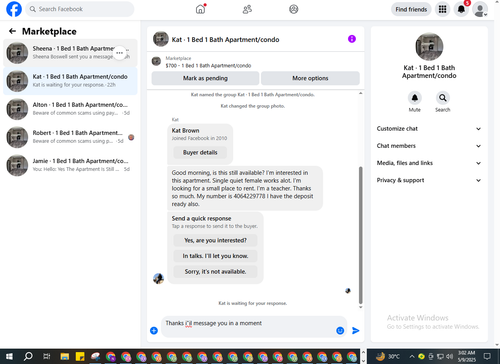Mute the Kat conversation

pyautogui.click(x=415, y=98)
